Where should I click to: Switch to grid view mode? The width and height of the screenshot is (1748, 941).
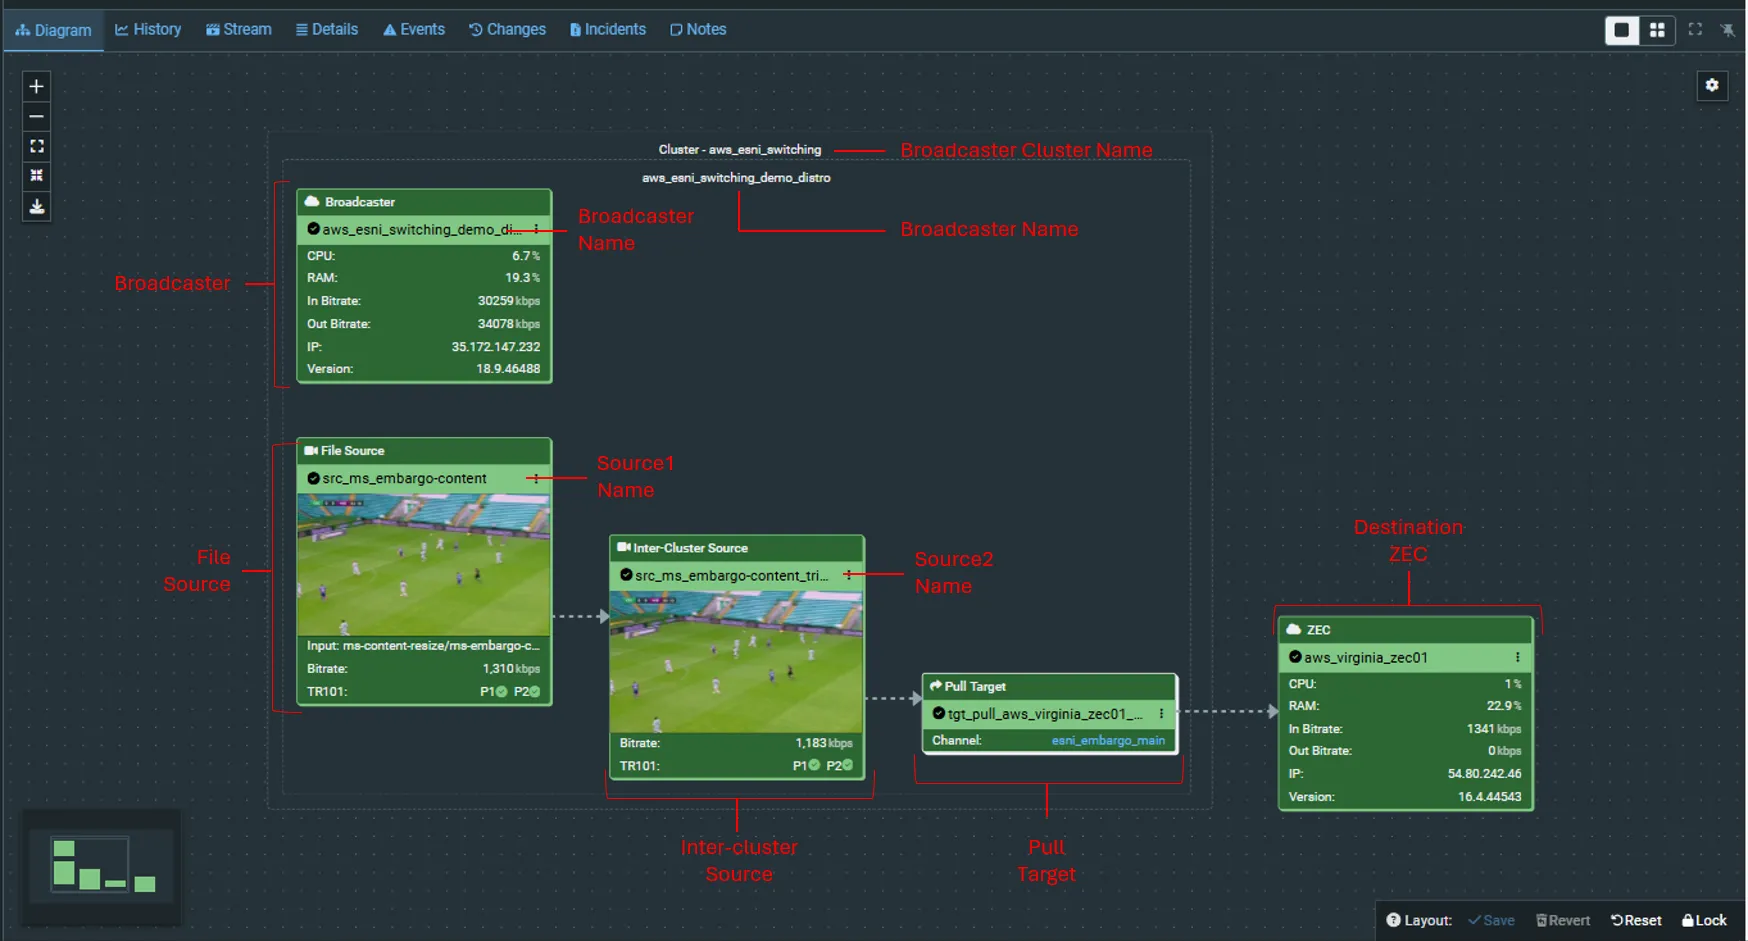tap(1657, 30)
